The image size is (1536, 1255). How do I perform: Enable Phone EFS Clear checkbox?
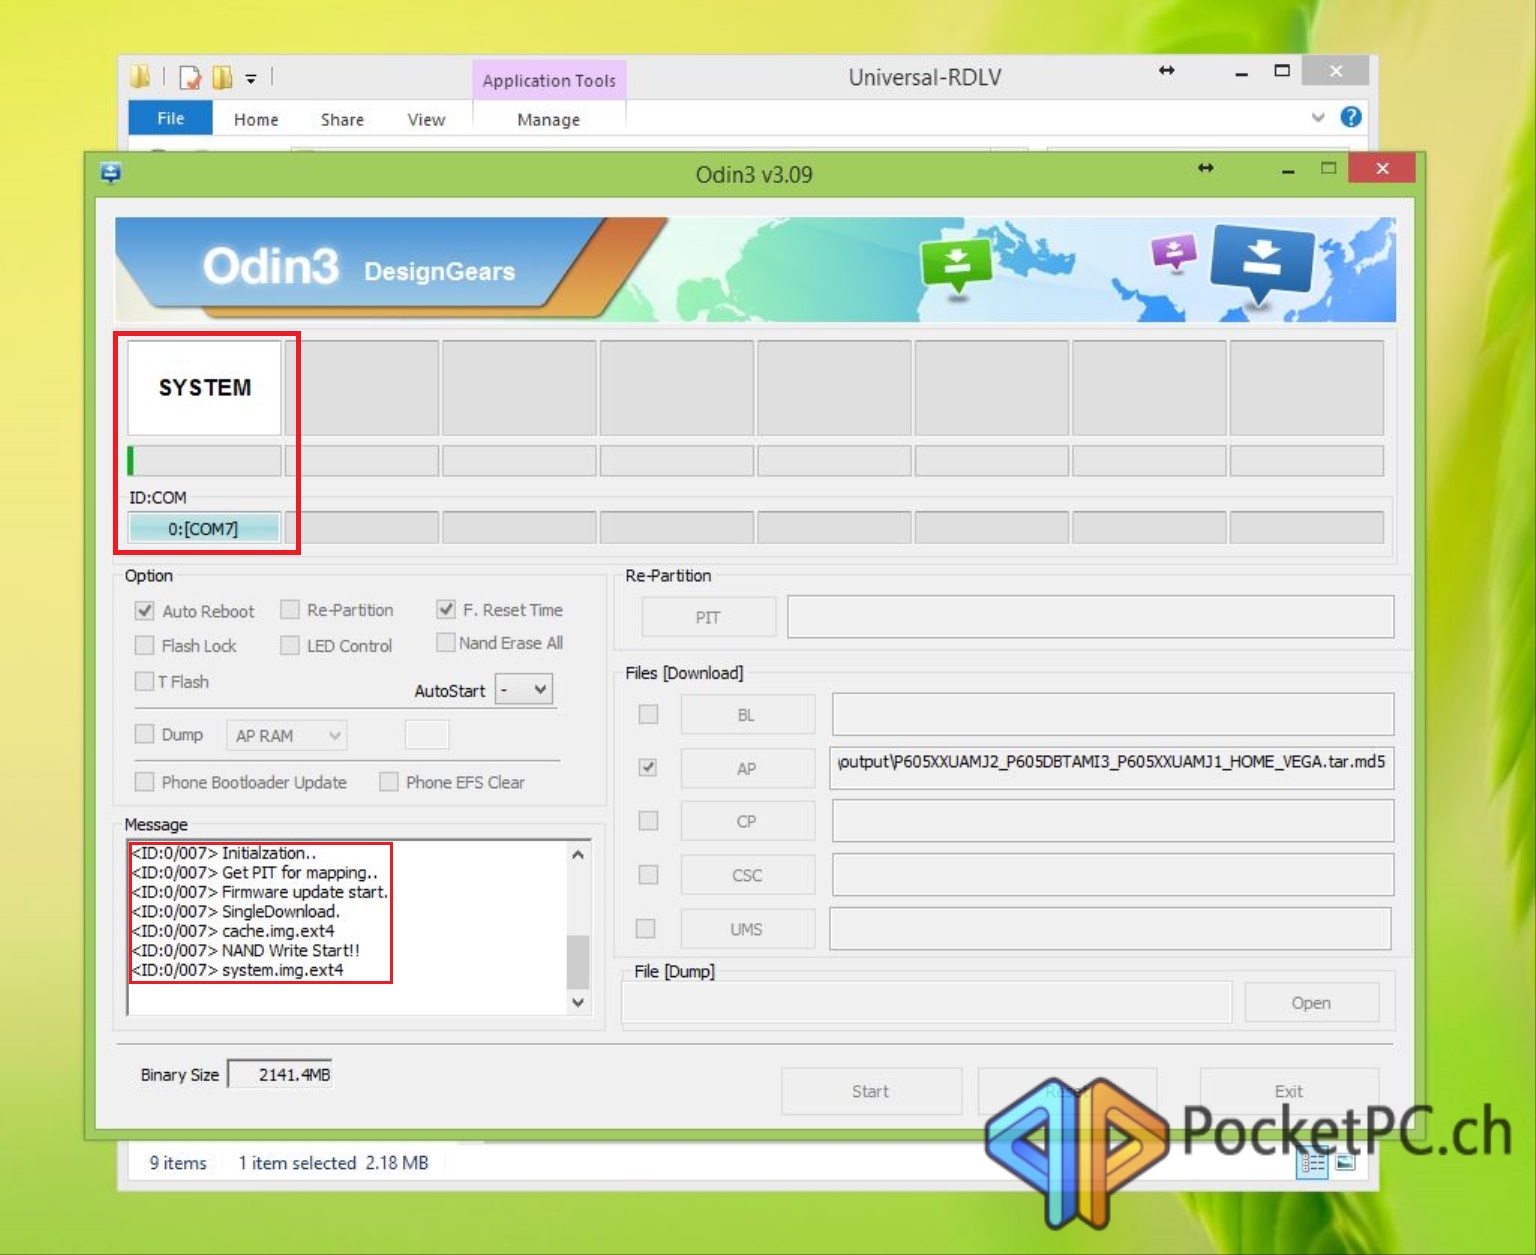(x=389, y=781)
